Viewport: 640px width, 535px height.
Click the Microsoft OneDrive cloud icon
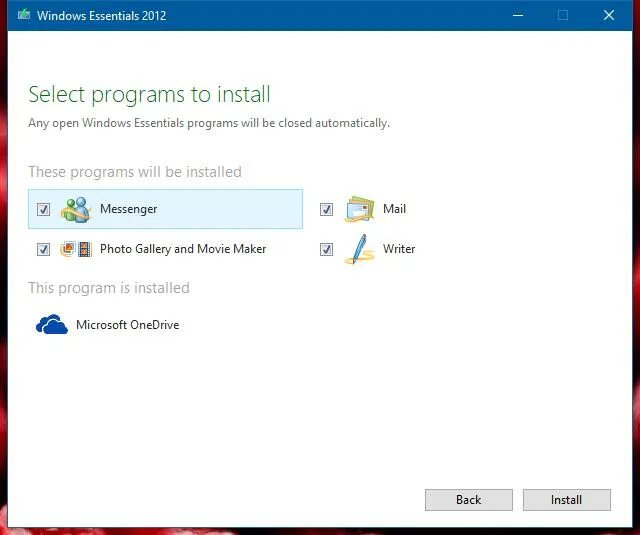51,324
